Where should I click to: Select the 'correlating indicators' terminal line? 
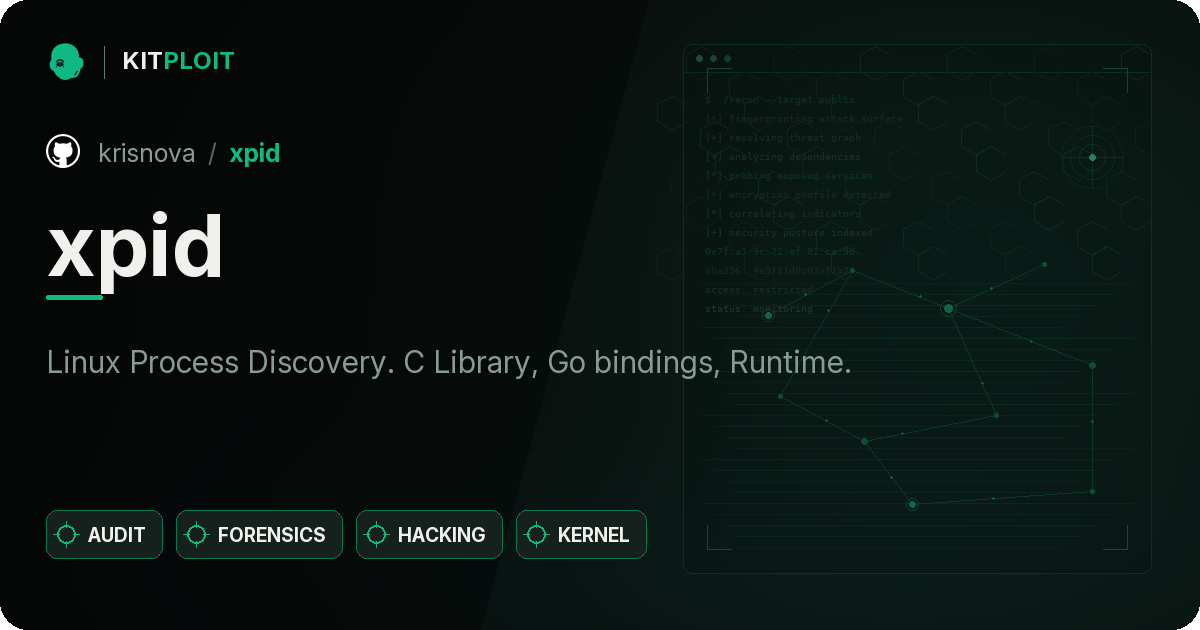point(783,214)
